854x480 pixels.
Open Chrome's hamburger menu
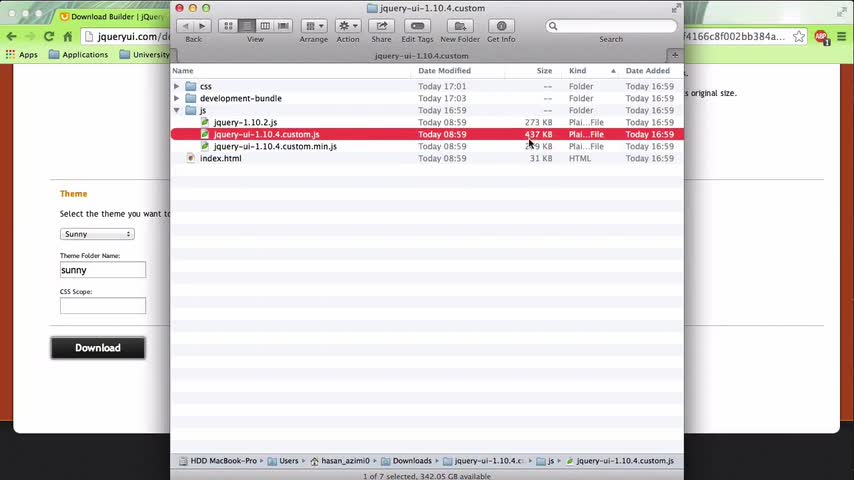[841, 37]
